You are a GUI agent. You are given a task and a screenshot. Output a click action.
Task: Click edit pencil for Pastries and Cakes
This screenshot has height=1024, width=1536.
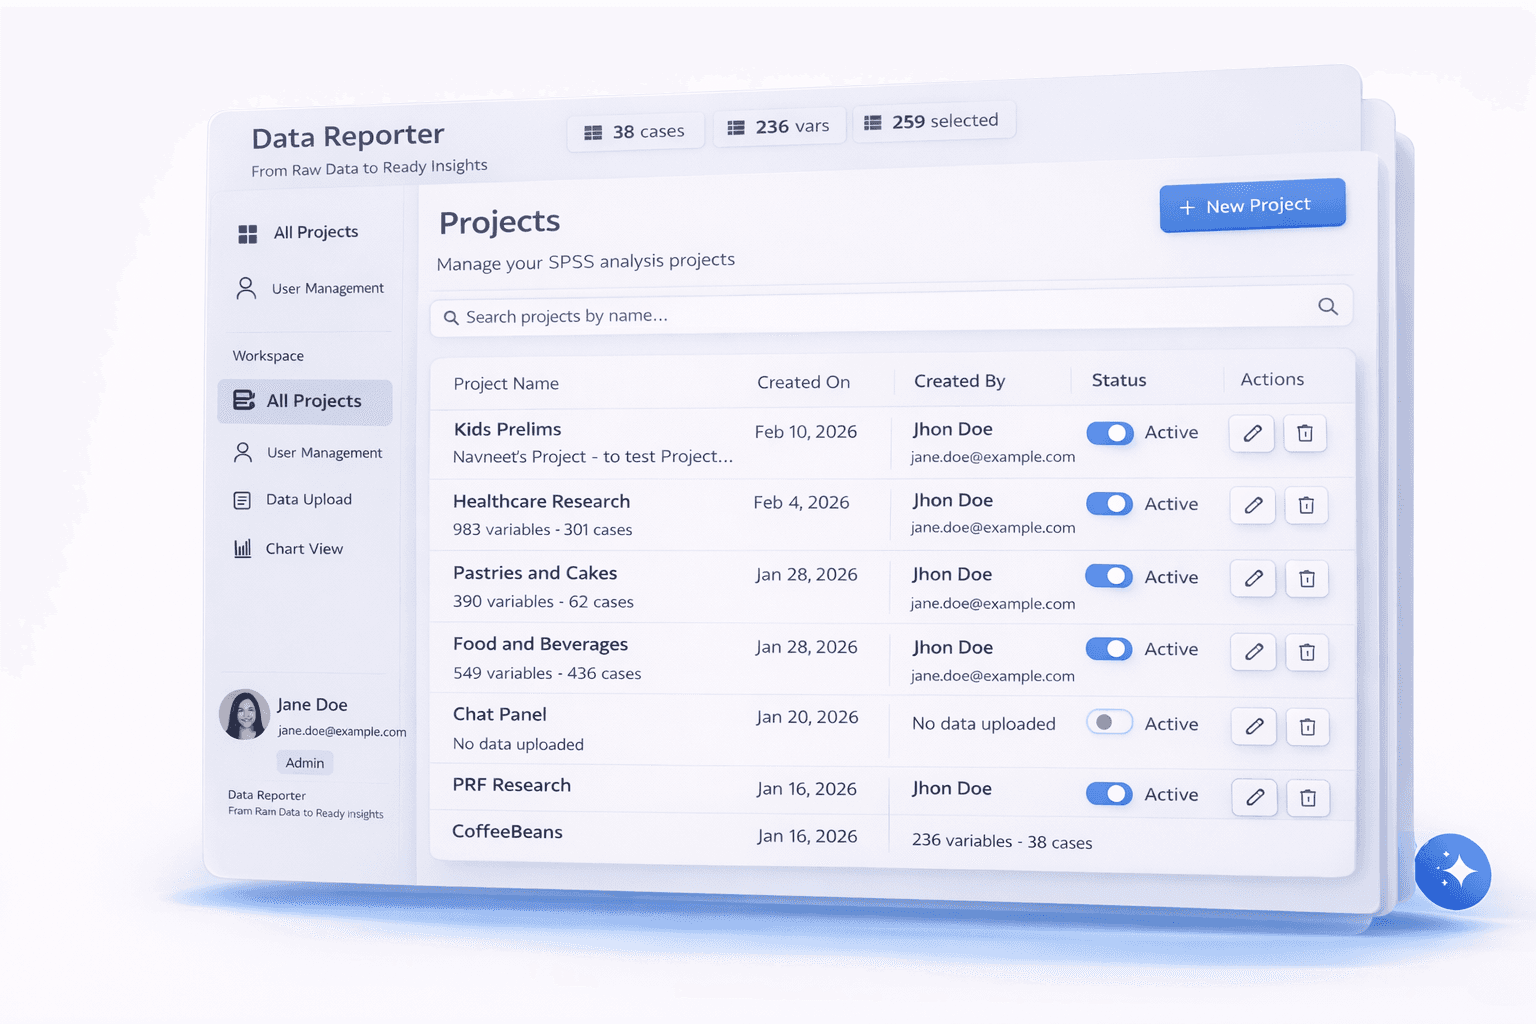point(1253,579)
